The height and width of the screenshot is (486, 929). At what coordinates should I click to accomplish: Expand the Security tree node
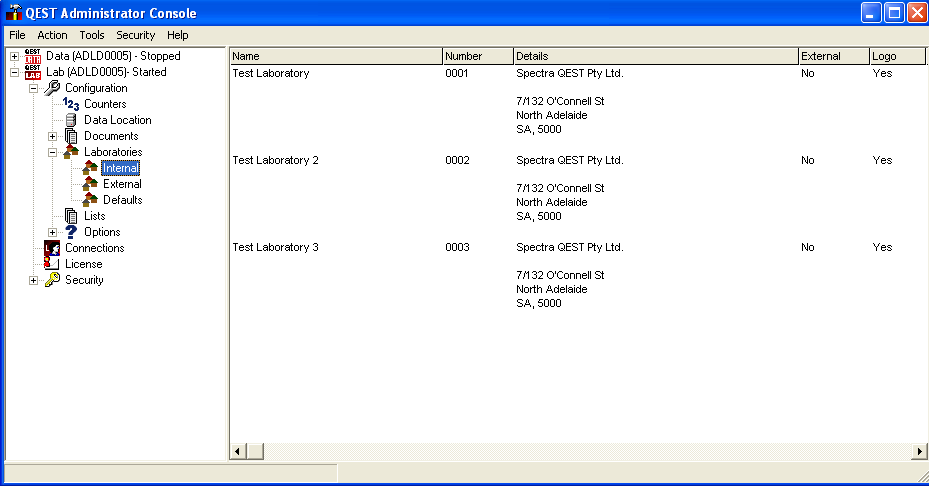point(33,280)
